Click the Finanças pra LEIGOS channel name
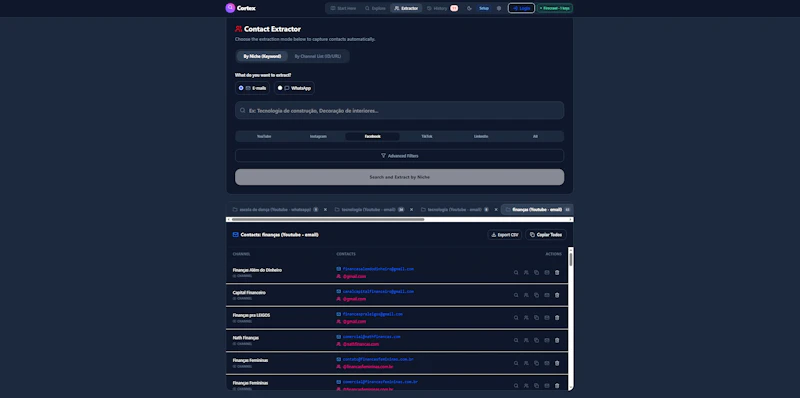Image resolution: width=800 pixels, height=398 pixels. tap(252, 315)
